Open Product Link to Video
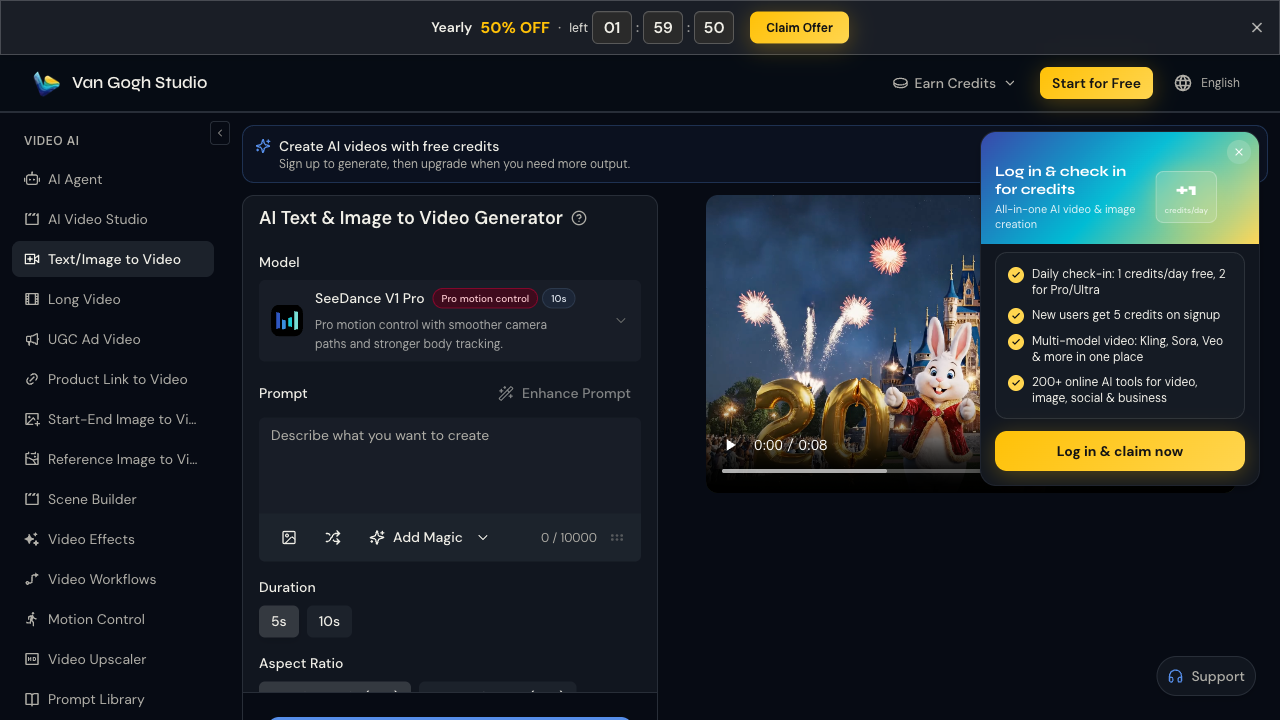1280x720 pixels. (113, 379)
